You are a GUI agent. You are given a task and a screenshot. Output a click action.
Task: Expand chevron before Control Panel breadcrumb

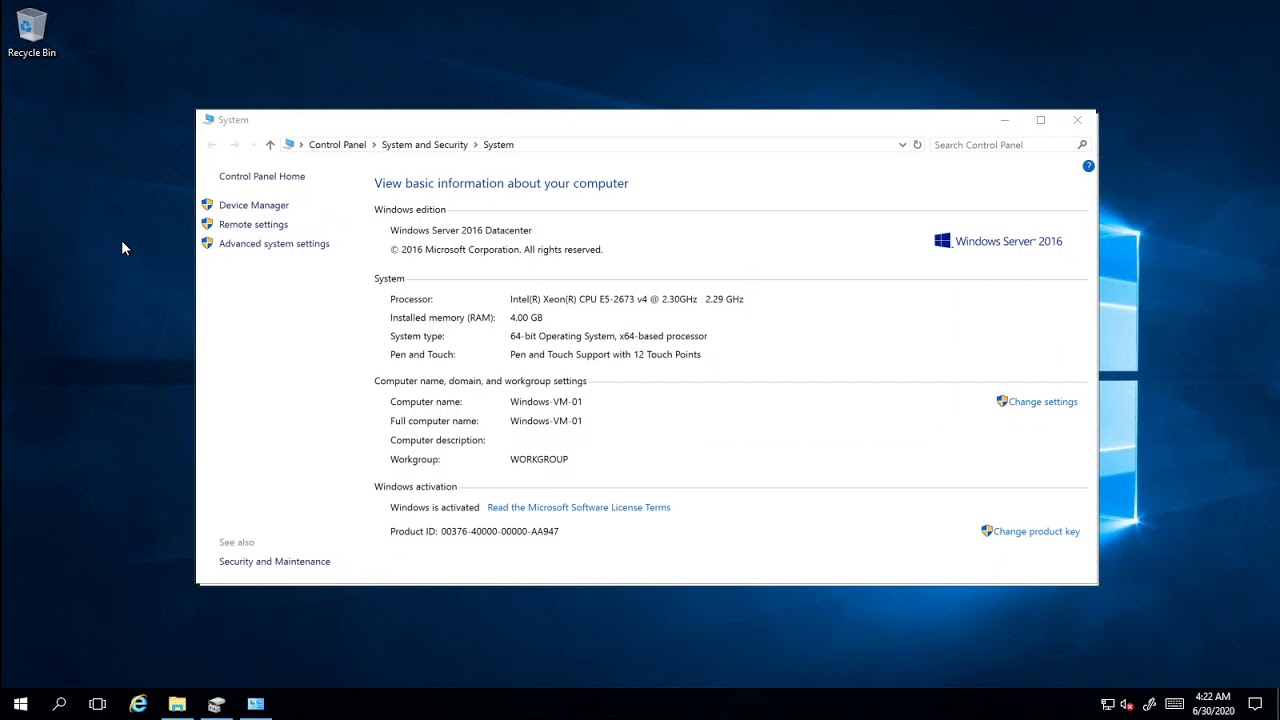pyautogui.click(x=301, y=145)
